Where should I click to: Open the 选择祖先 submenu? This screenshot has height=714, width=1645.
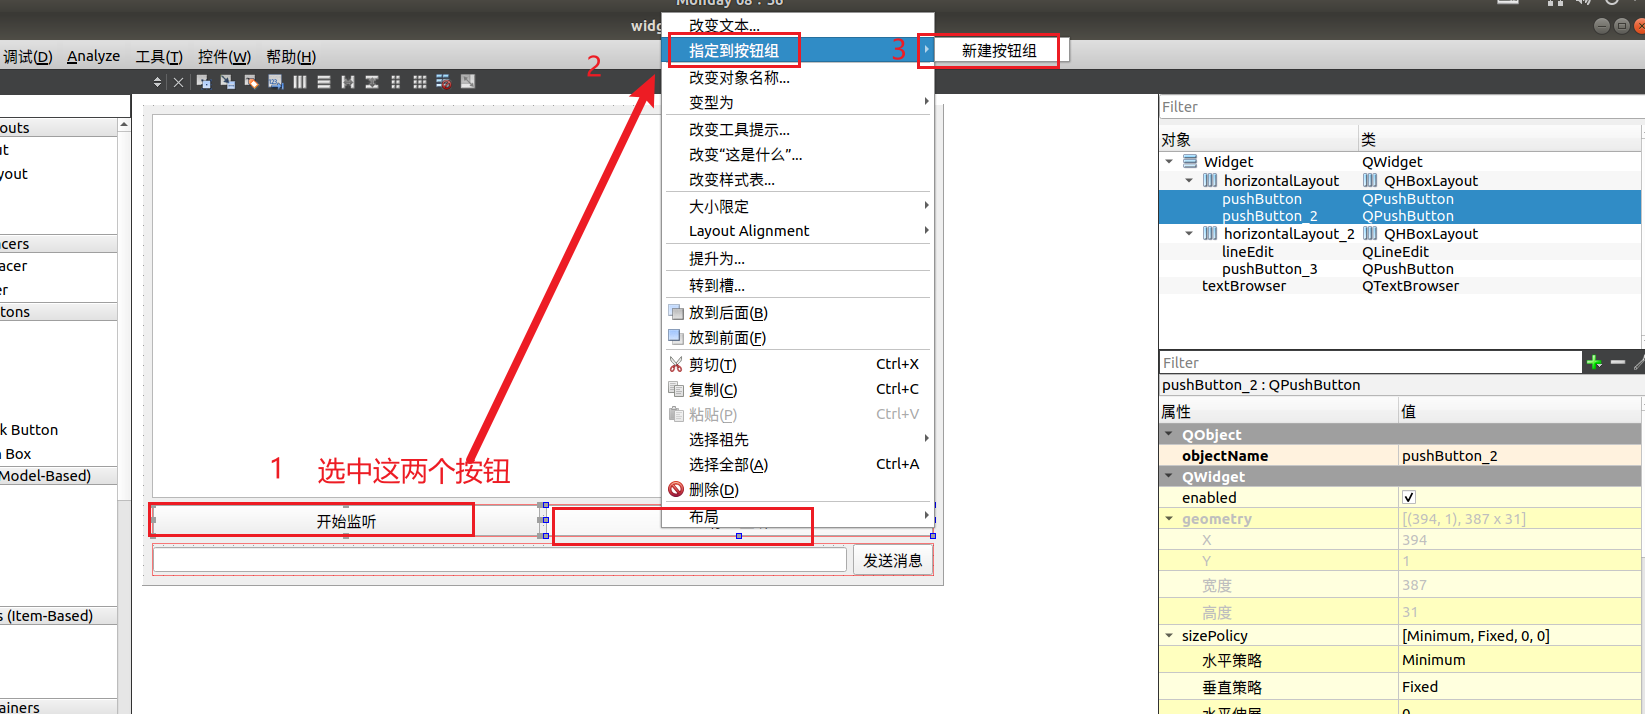[x=799, y=439]
